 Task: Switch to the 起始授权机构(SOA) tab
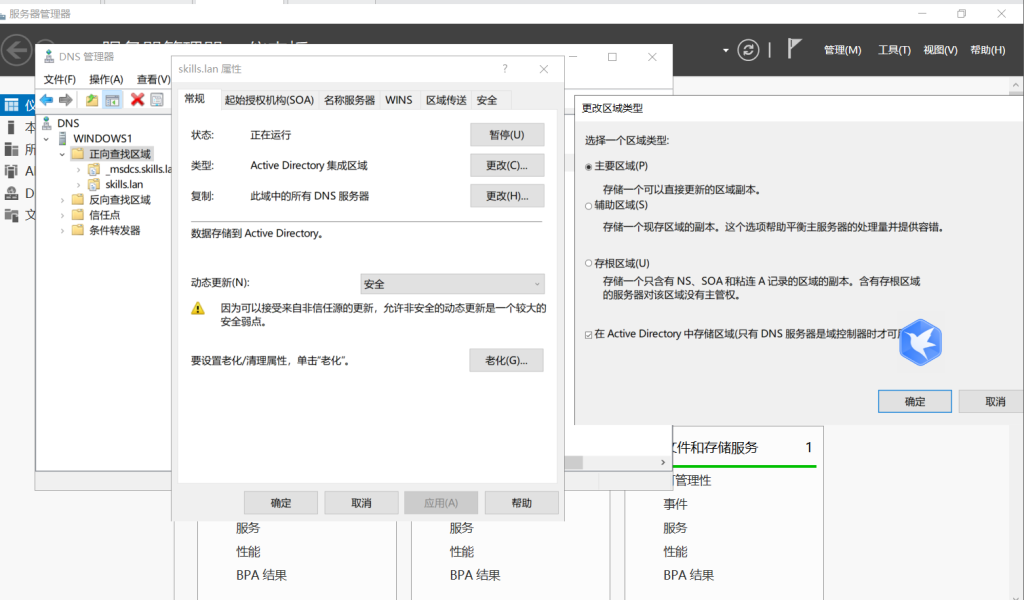269,100
